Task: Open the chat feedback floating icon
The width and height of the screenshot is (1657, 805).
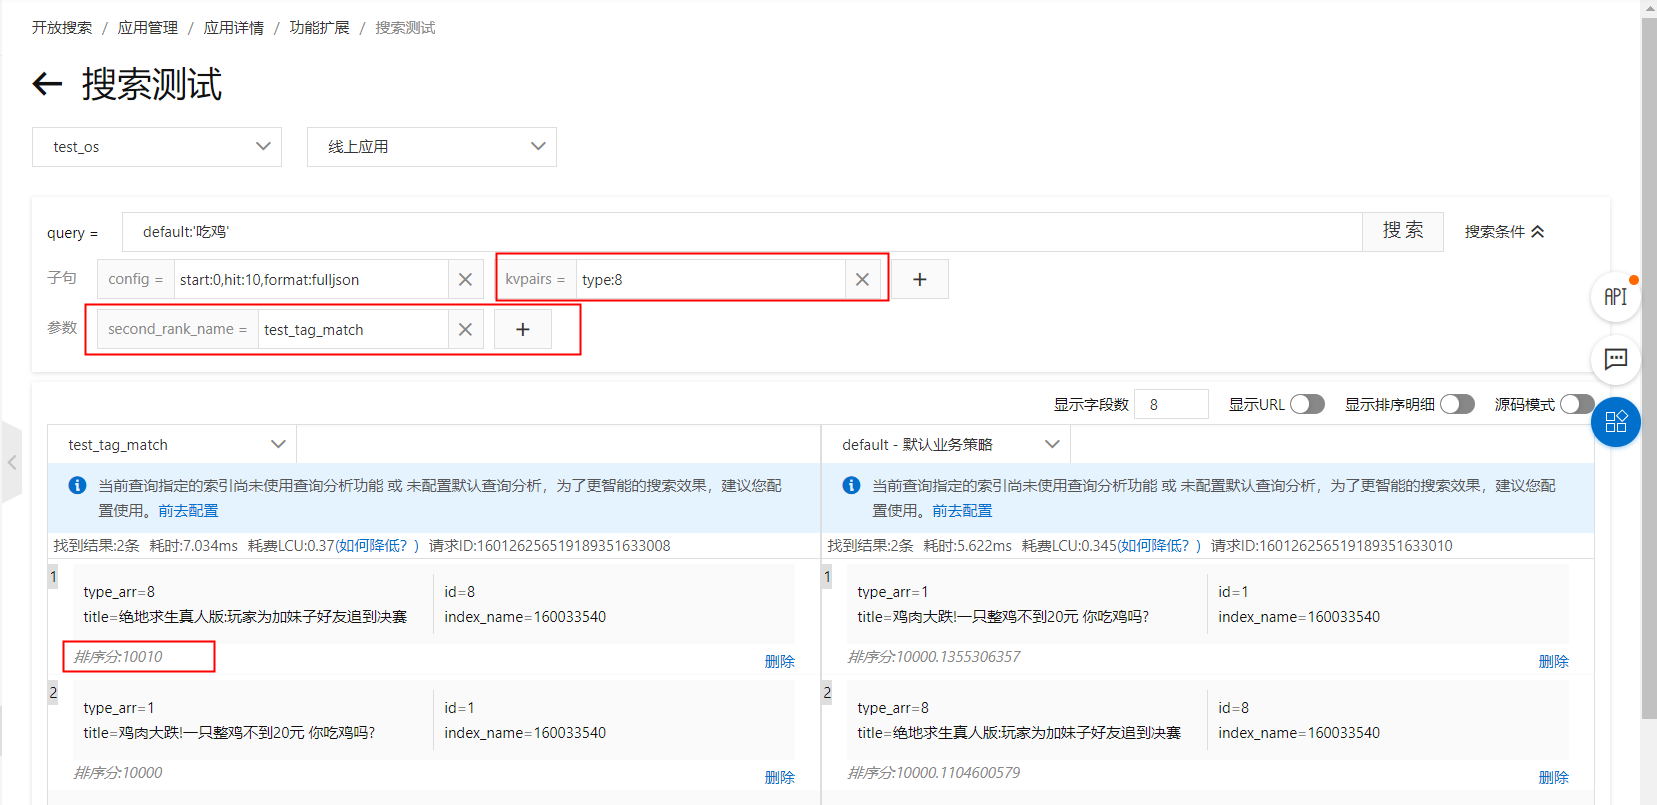Action: click(x=1615, y=359)
